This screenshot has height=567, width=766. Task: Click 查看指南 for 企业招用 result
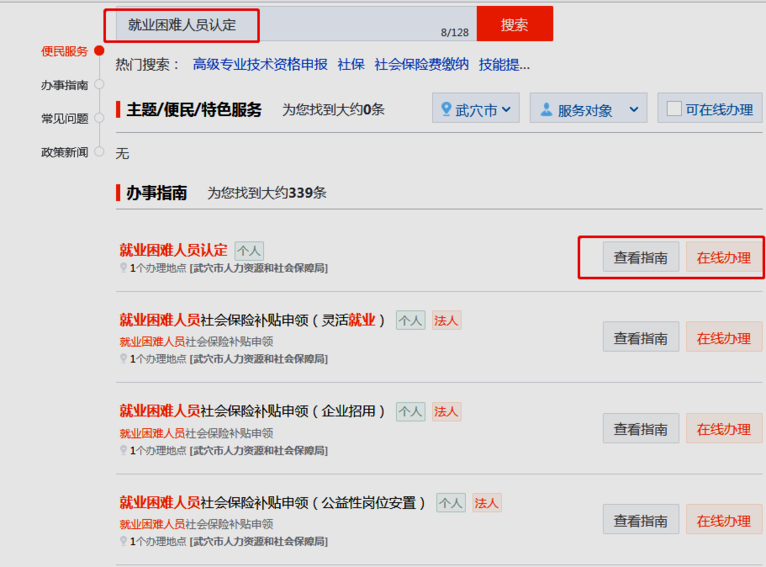[640, 428]
